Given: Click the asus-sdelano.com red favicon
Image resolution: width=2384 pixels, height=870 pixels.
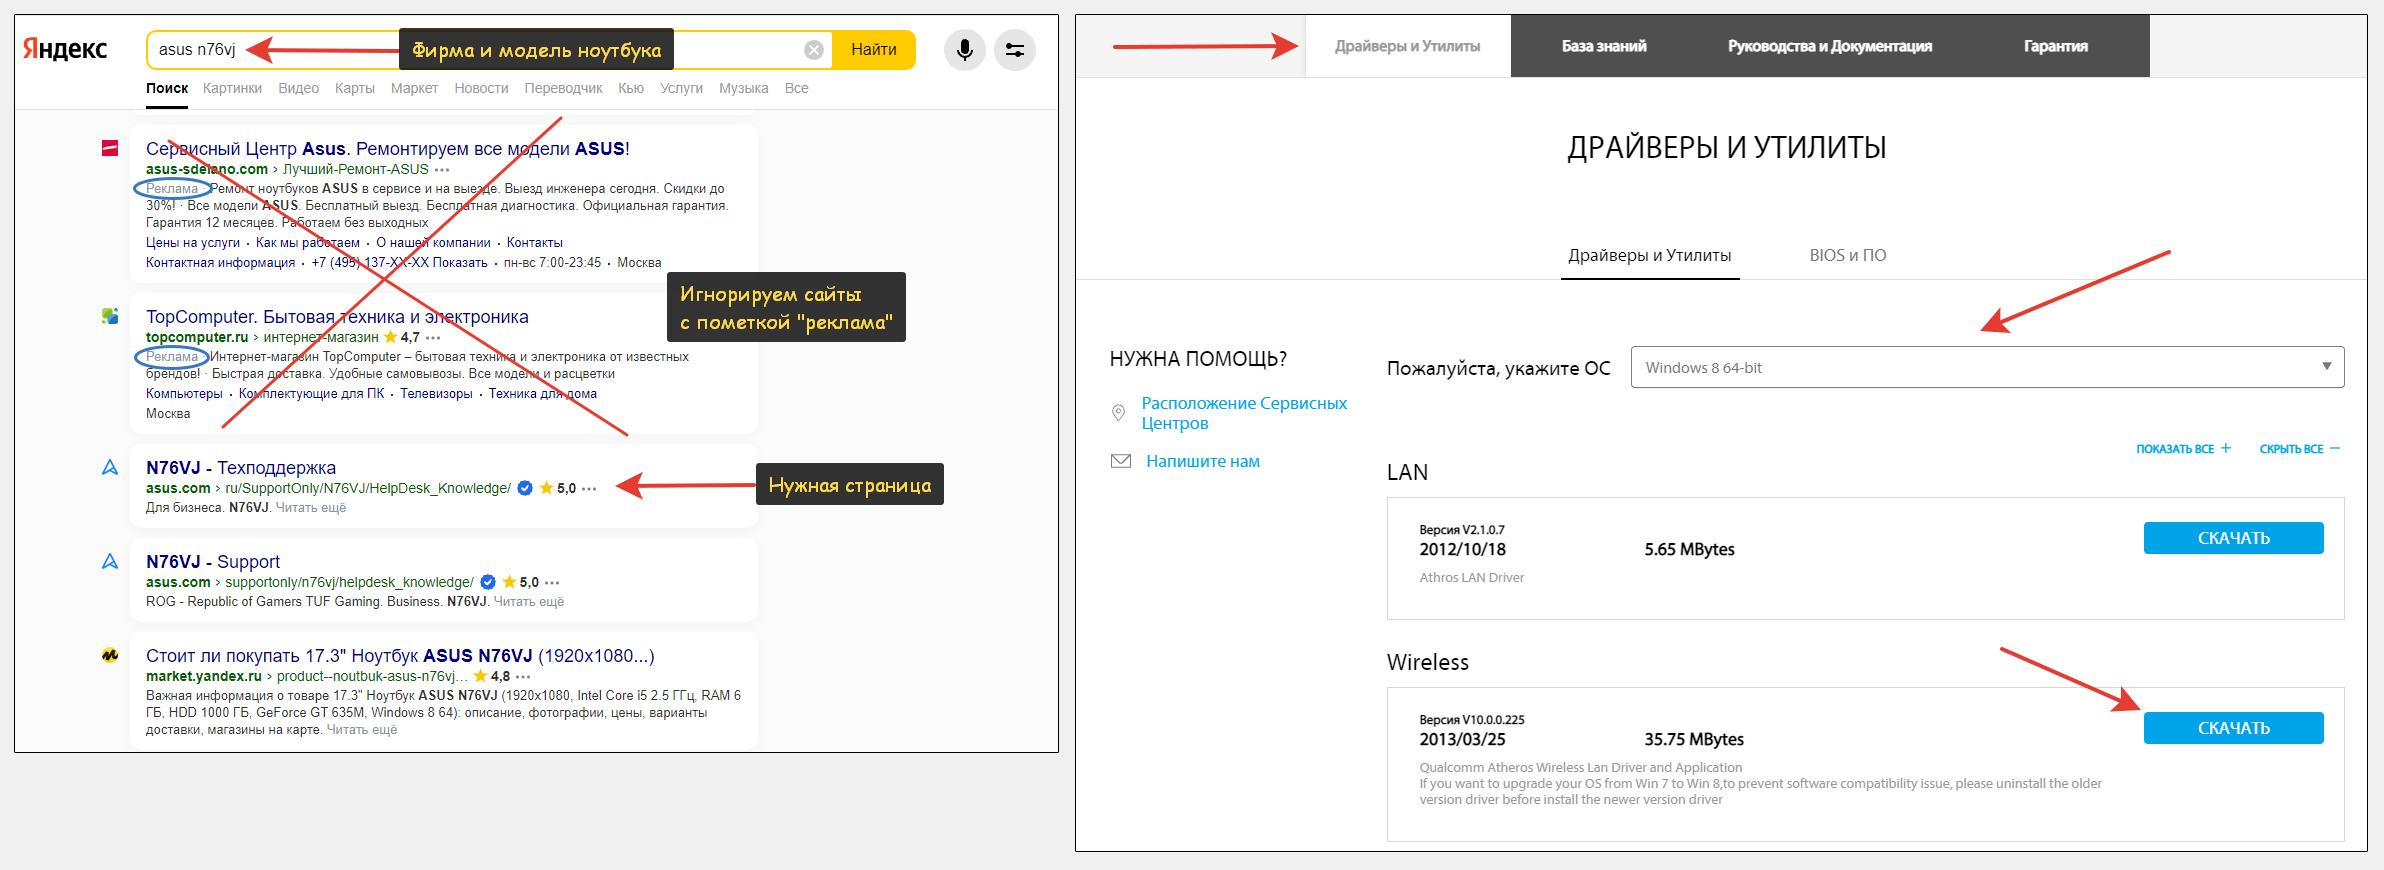Looking at the screenshot, I should coord(110,148).
